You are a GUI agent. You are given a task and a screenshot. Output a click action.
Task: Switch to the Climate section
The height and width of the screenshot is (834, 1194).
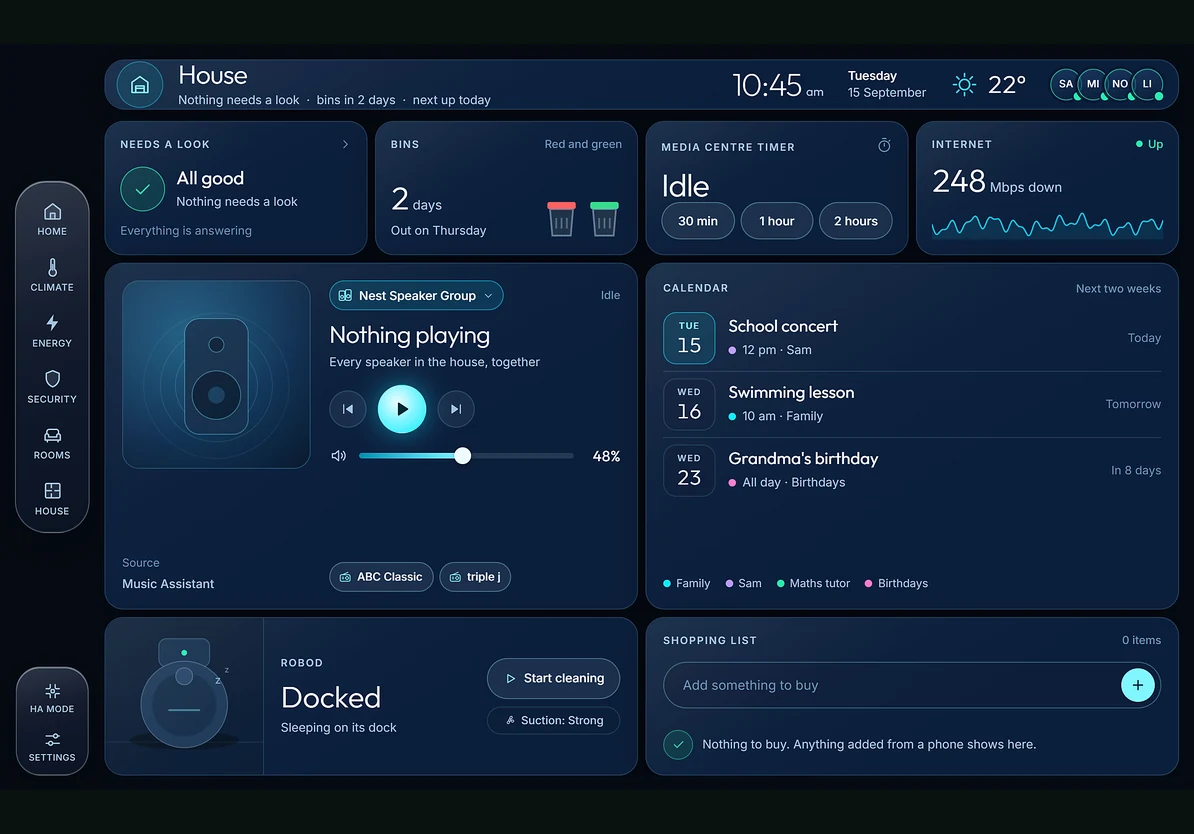coord(52,275)
